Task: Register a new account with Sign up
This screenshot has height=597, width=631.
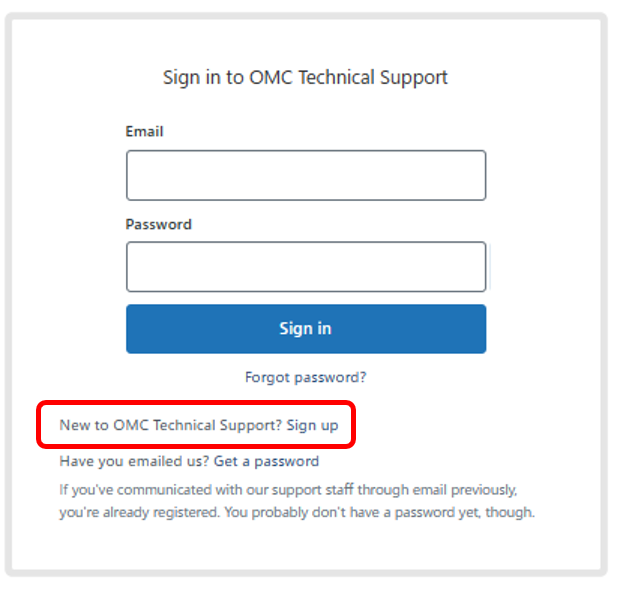Action: (312, 425)
